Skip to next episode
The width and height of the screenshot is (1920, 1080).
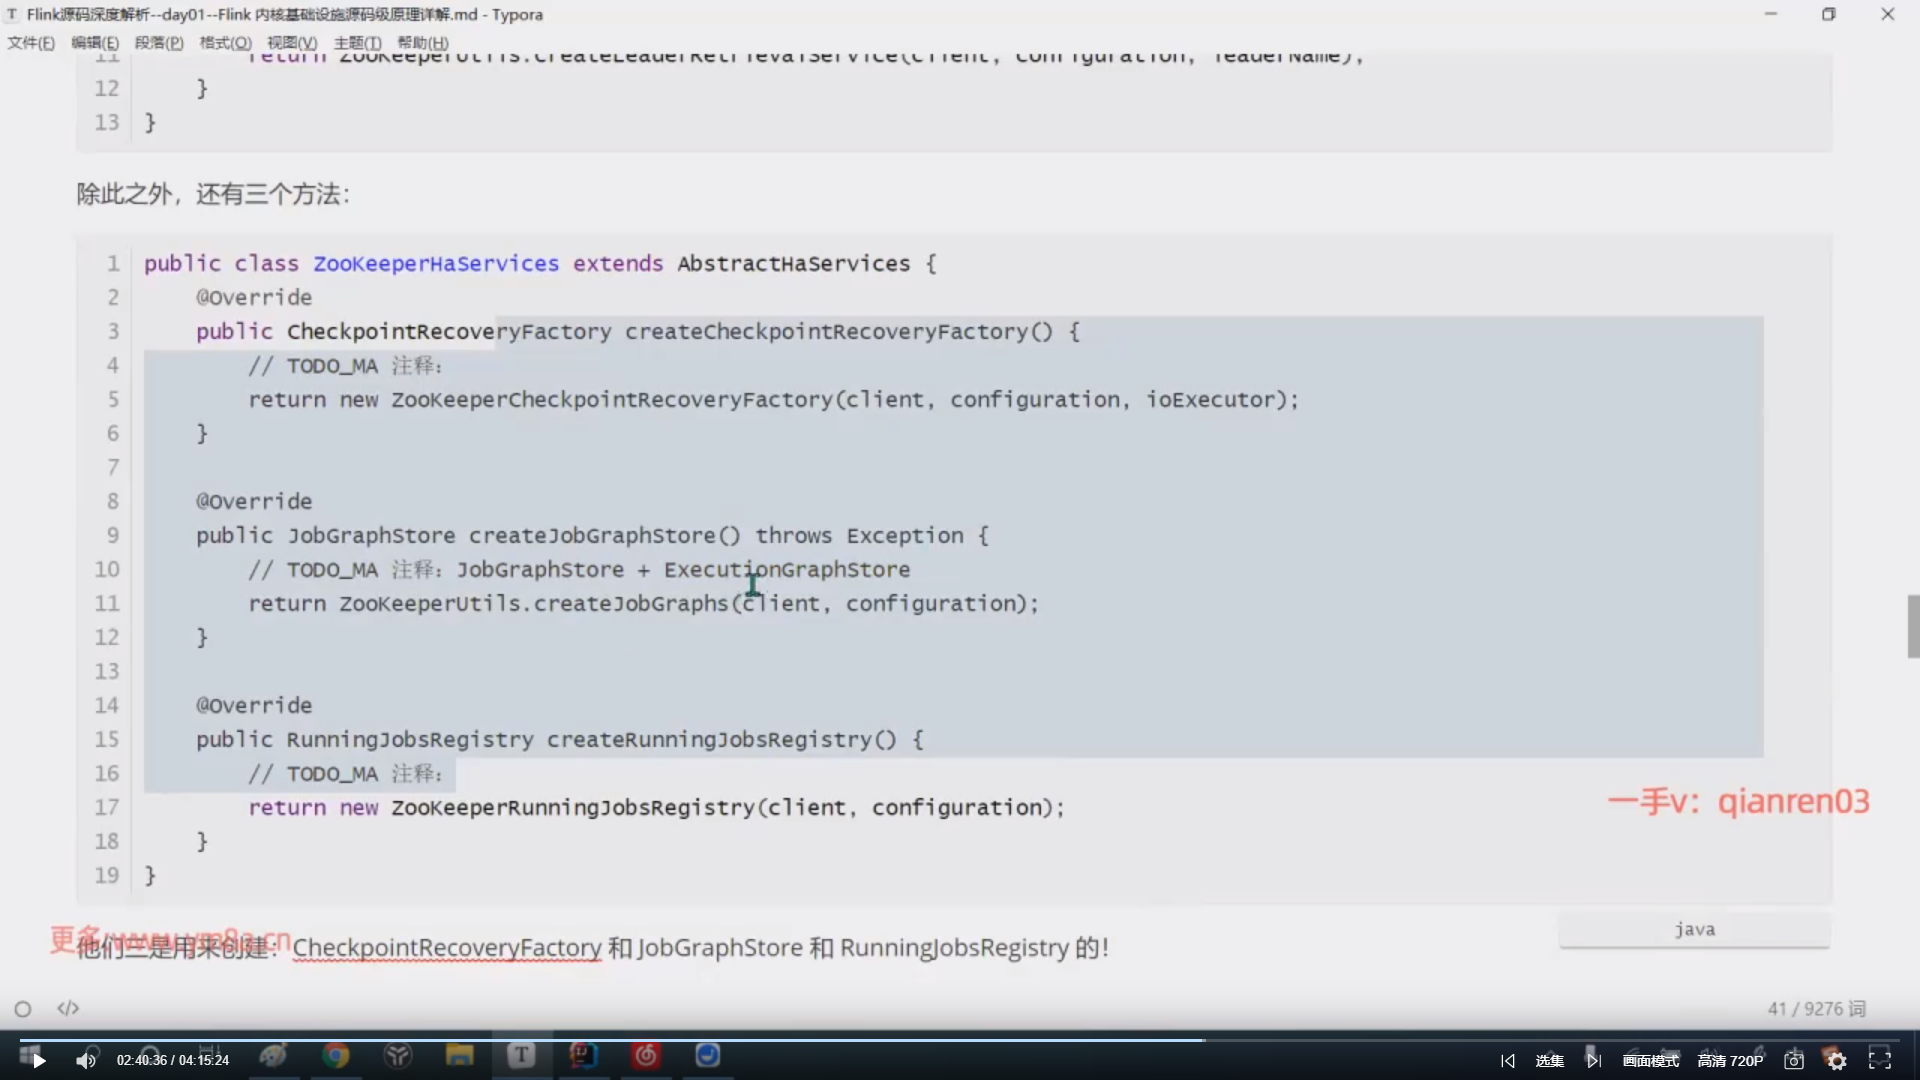click(x=1593, y=1060)
